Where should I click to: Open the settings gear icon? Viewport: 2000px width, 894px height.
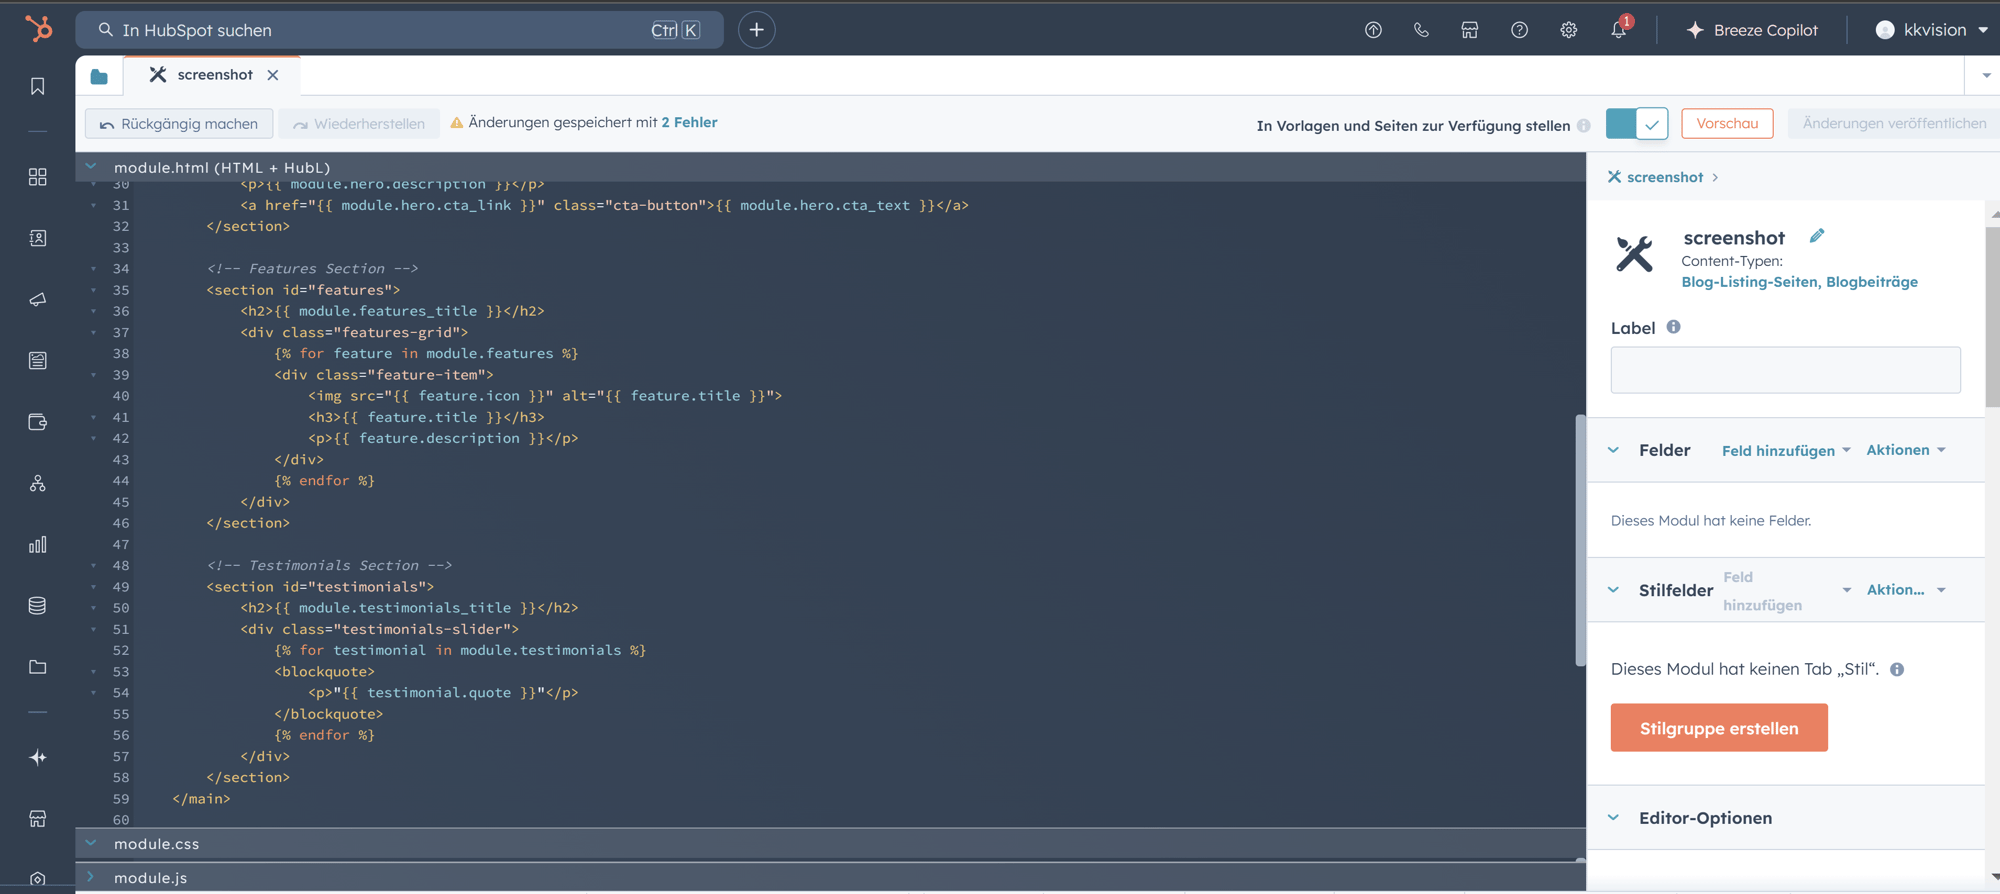[x=1568, y=30]
